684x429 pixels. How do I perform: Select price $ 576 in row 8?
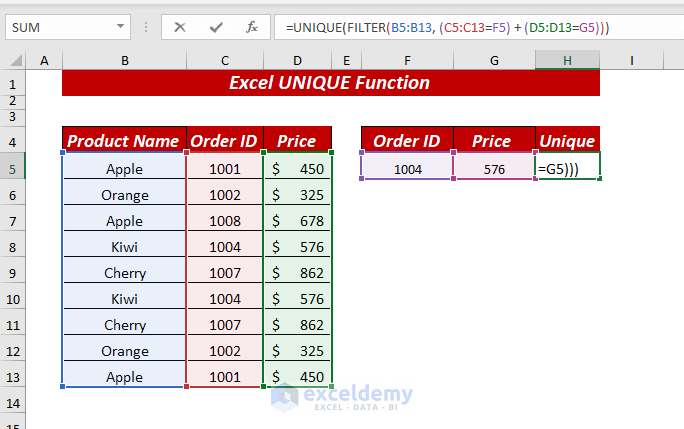pyautogui.click(x=298, y=244)
